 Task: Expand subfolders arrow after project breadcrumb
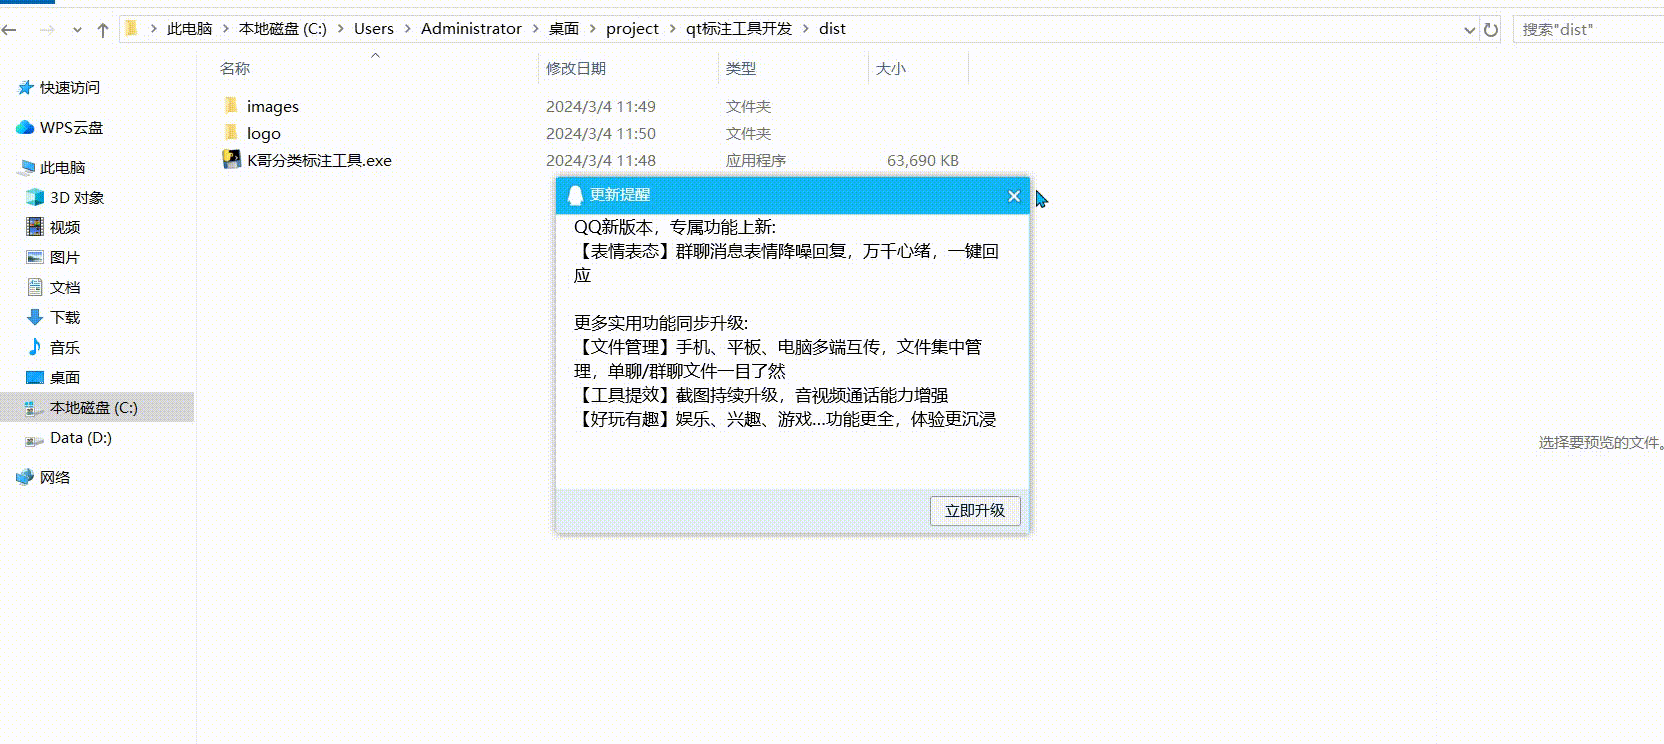(x=672, y=29)
